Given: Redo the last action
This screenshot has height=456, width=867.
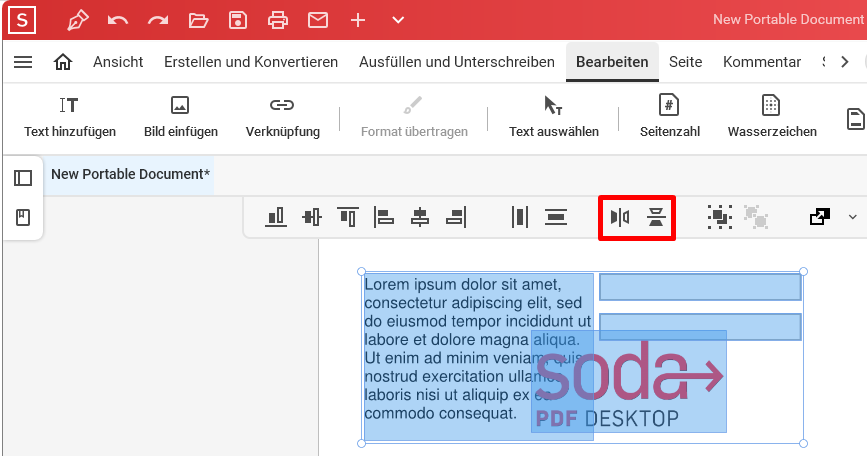Looking at the screenshot, I should point(158,21).
